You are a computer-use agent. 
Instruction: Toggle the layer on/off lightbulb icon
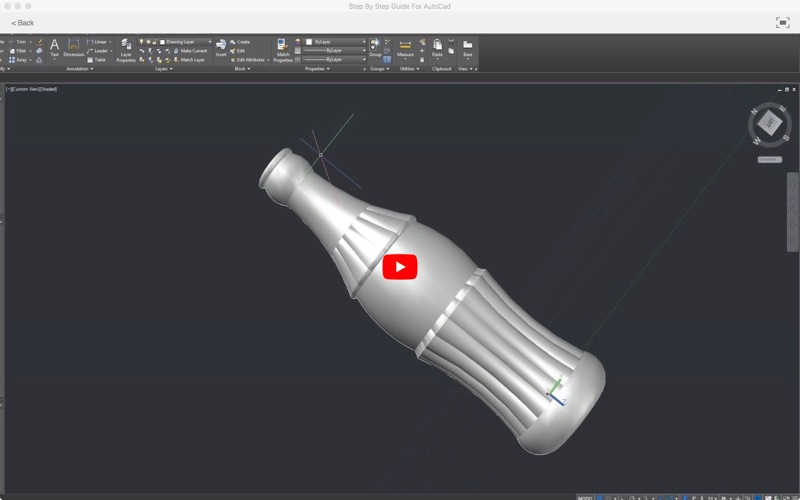tap(142, 42)
